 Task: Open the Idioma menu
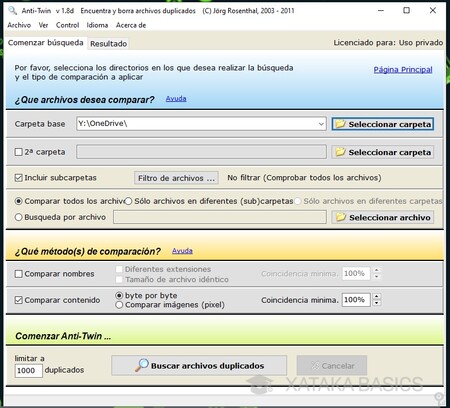(x=97, y=25)
